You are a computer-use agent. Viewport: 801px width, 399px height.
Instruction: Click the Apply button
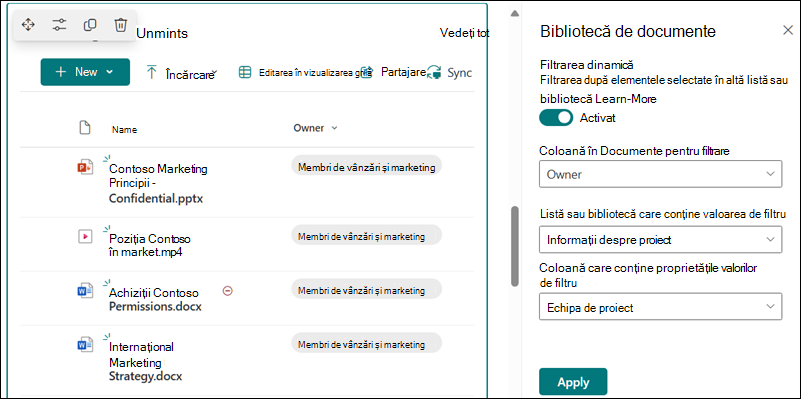573,382
